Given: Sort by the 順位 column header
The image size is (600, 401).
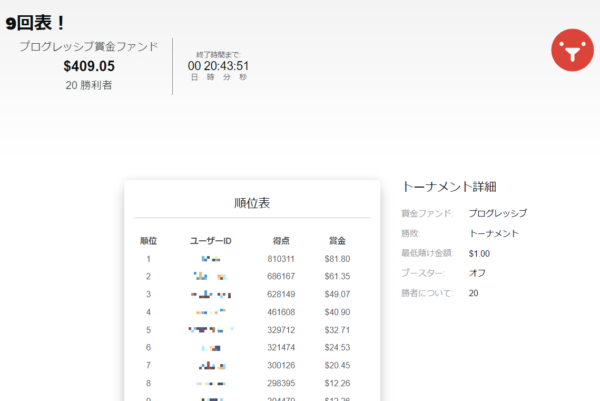Looking at the screenshot, I should (x=148, y=241).
